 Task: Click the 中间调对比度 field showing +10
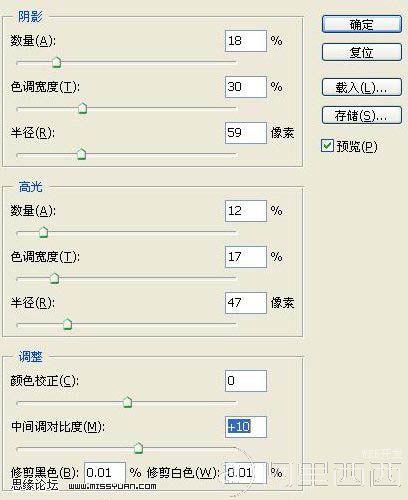tap(246, 427)
